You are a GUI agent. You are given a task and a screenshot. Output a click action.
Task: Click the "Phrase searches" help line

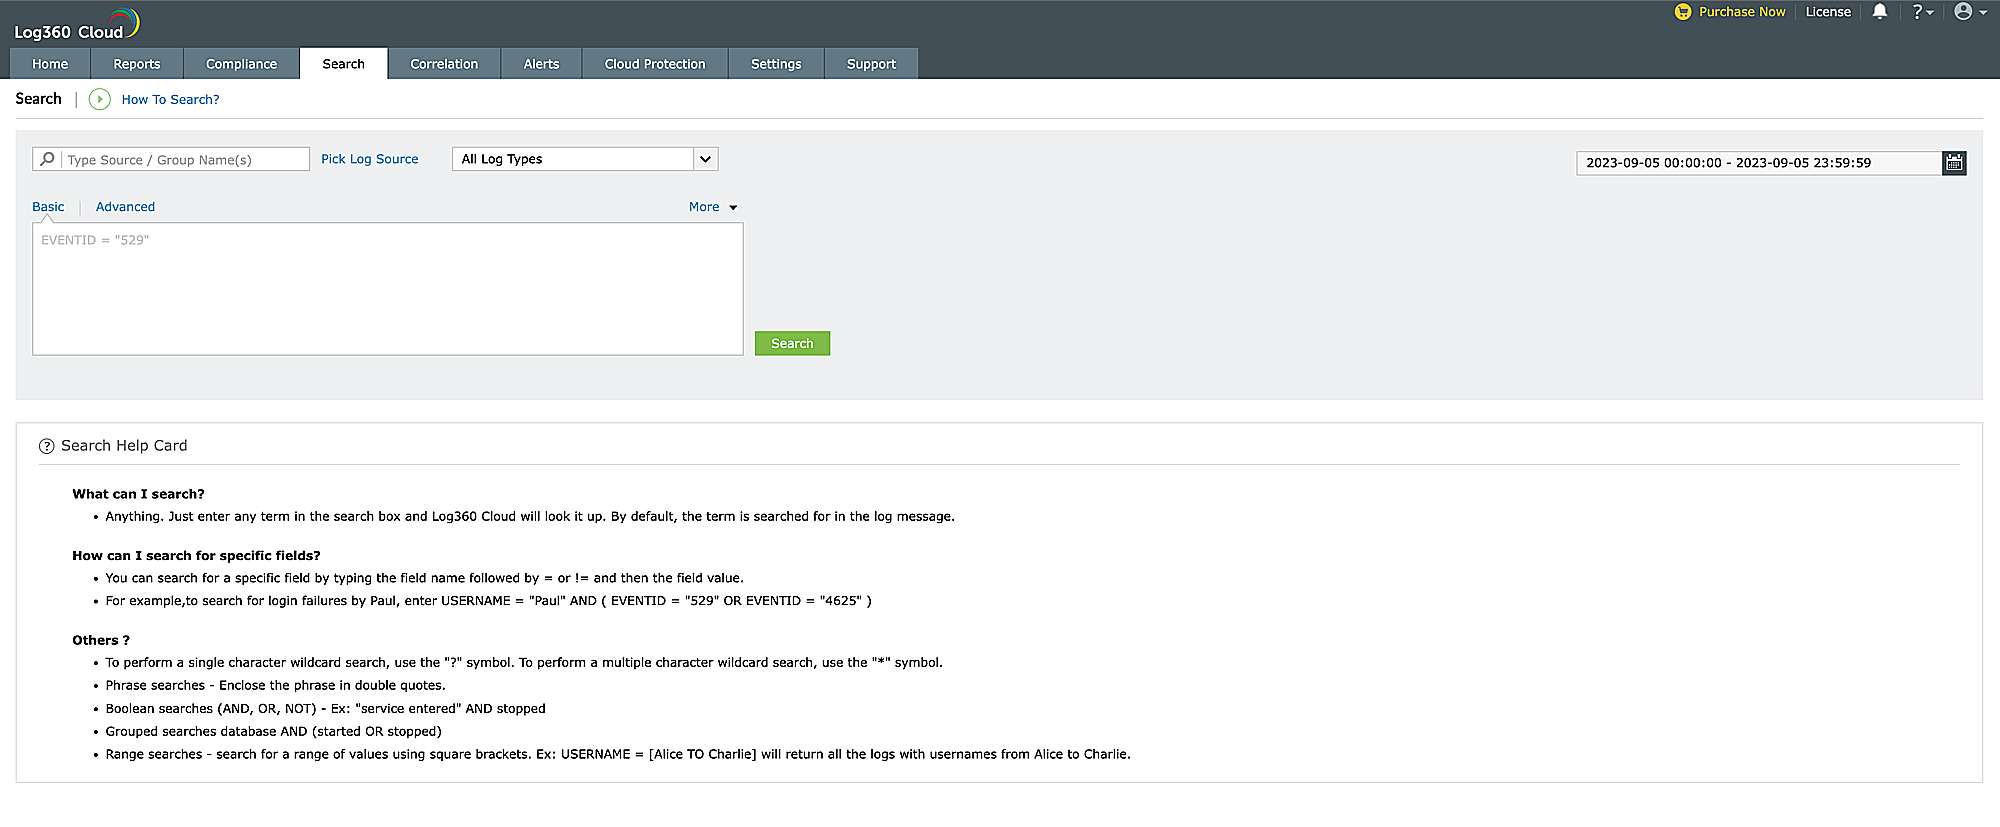coord(276,686)
